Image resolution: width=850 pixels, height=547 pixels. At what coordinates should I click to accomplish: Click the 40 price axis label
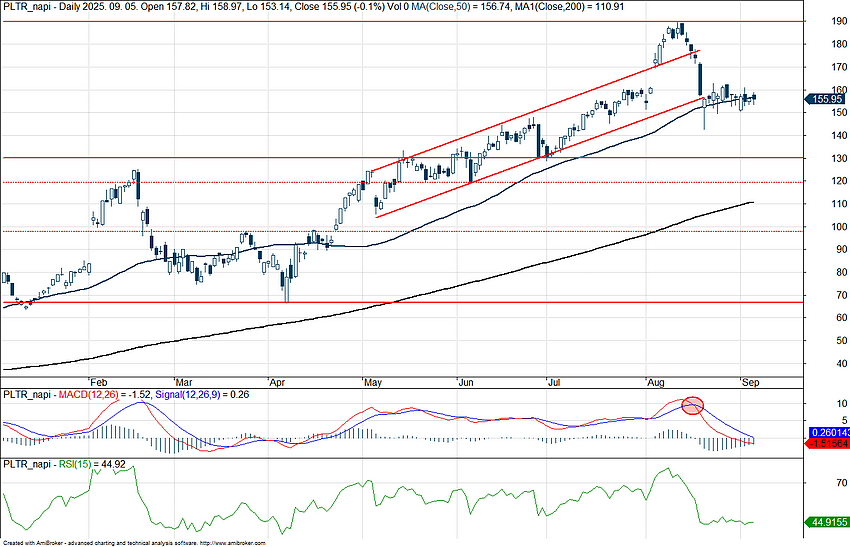click(x=841, y=364)
